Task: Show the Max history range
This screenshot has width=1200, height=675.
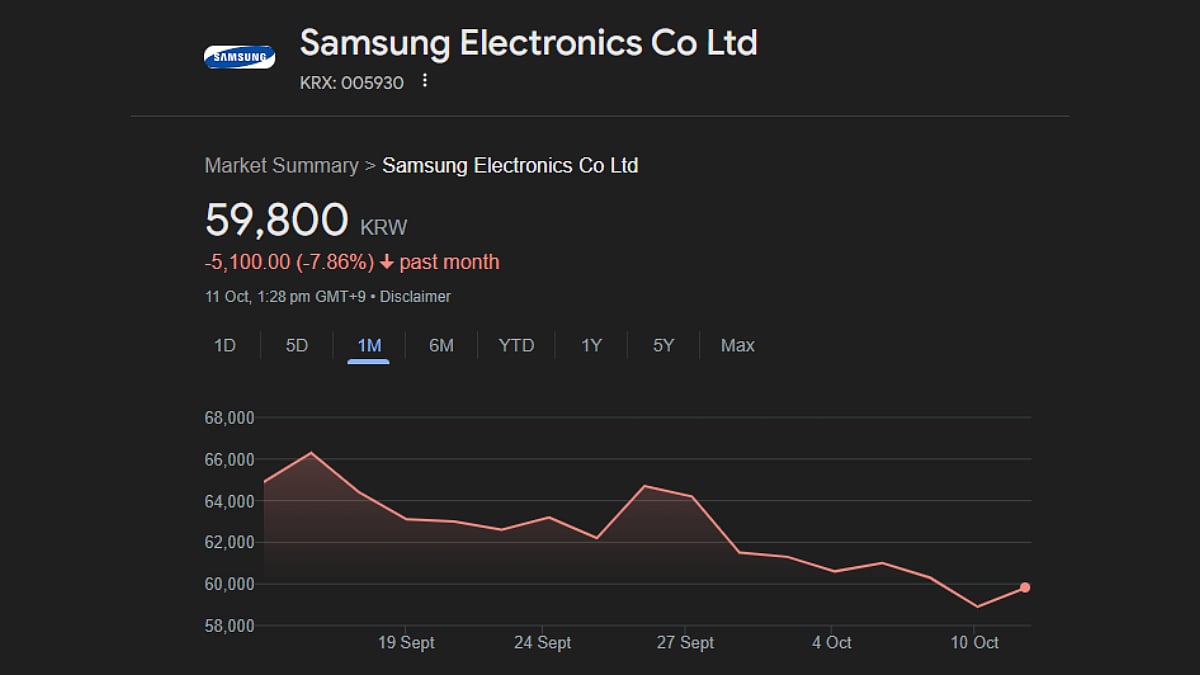Action: [x=738, y=346]
